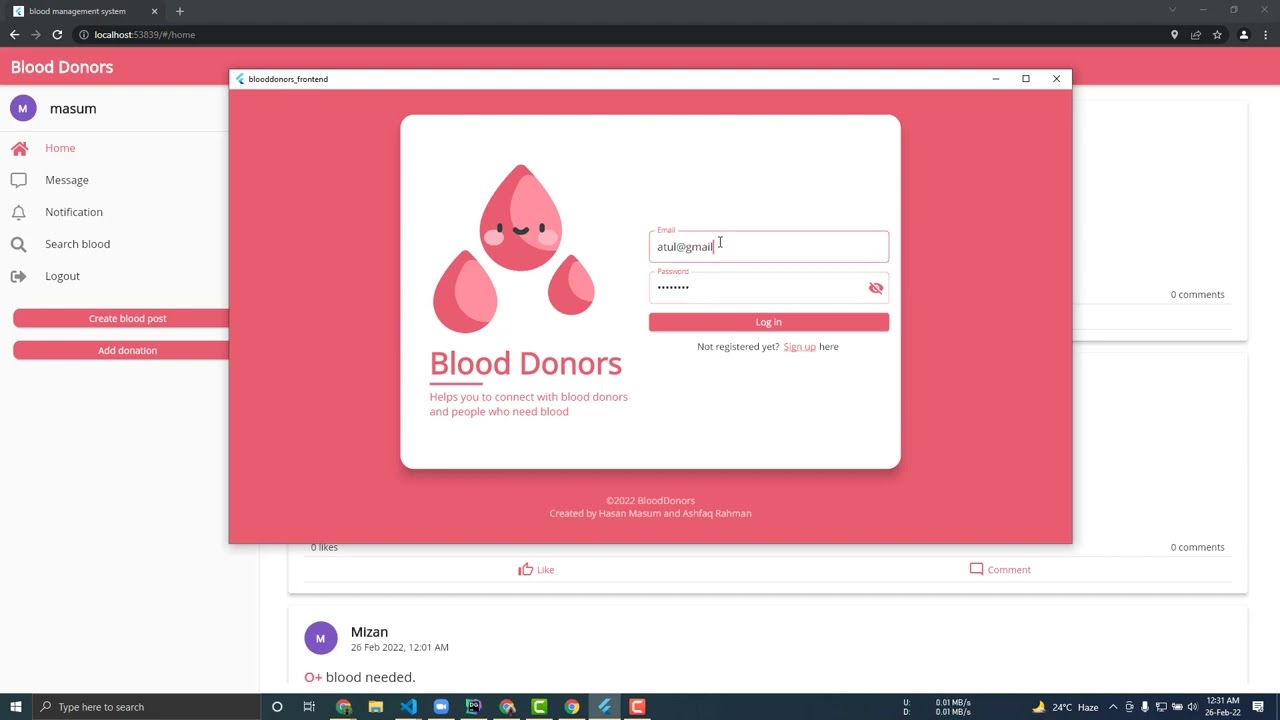Image resolution: width=1280 pixels, height=720 pixels.
Task: Click the Blood Donors header title
Action: pyautogui.click(x=62, y=67)
